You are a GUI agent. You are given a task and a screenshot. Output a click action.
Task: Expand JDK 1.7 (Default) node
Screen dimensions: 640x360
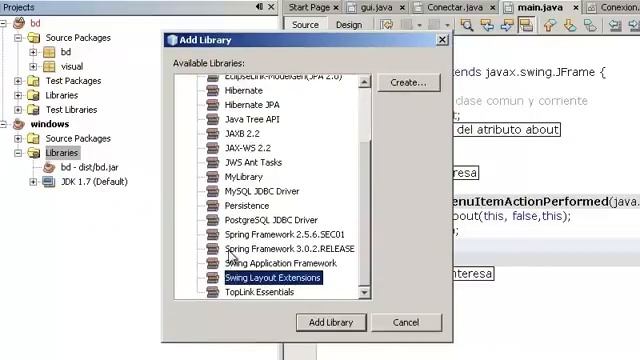[x=33, y=182]
